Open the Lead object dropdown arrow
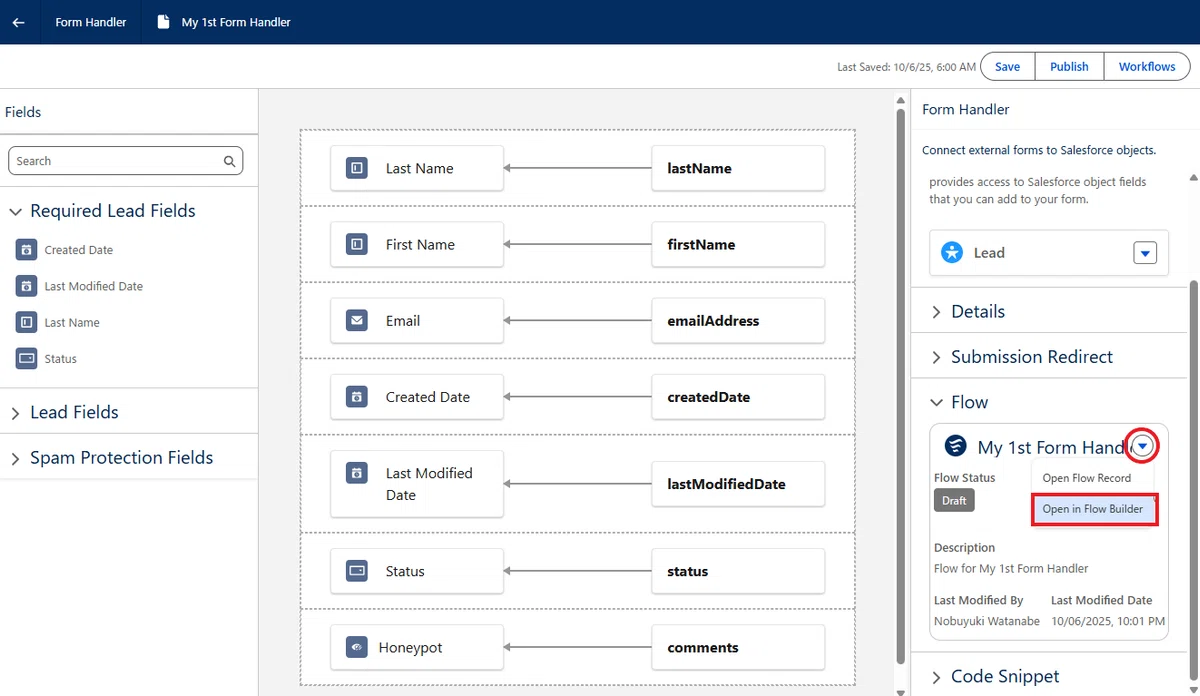The width and height of the screenshot is (1200, 696). 1145,253
